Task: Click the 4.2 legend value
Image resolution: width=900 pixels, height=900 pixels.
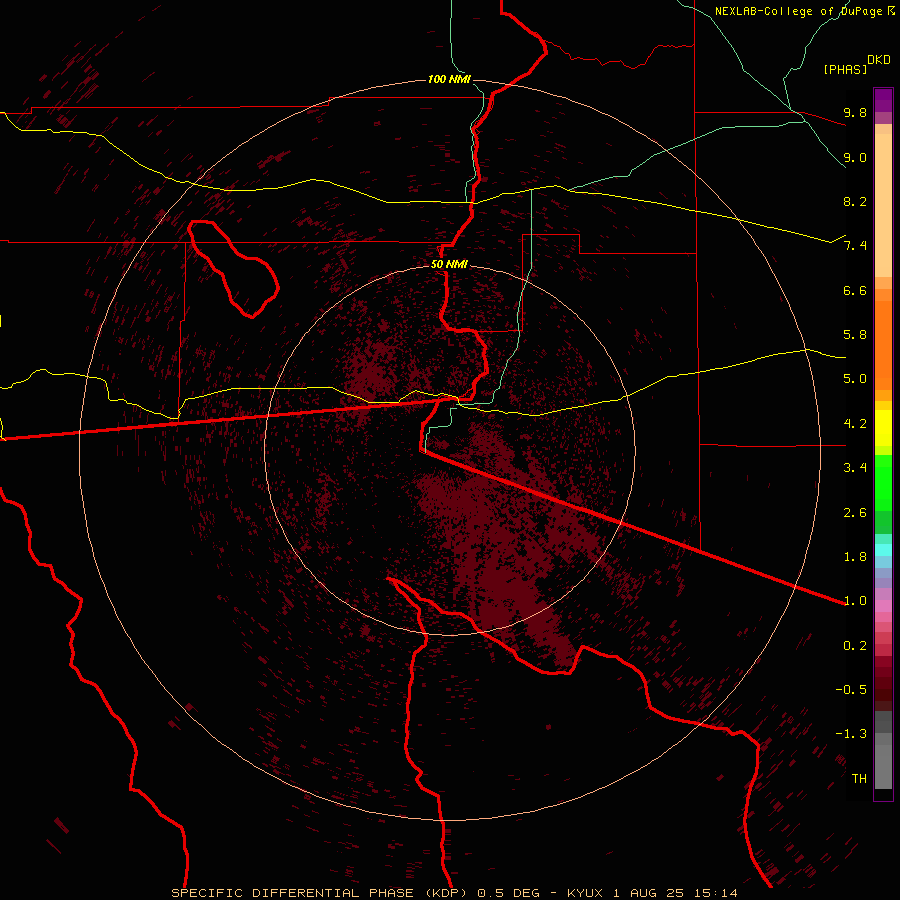Action: (855, 424)
